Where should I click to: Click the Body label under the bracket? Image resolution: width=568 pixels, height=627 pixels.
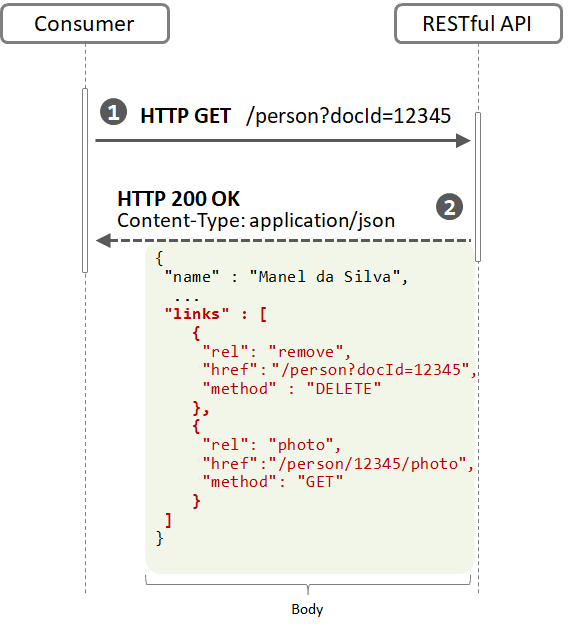tap(307, 609)
